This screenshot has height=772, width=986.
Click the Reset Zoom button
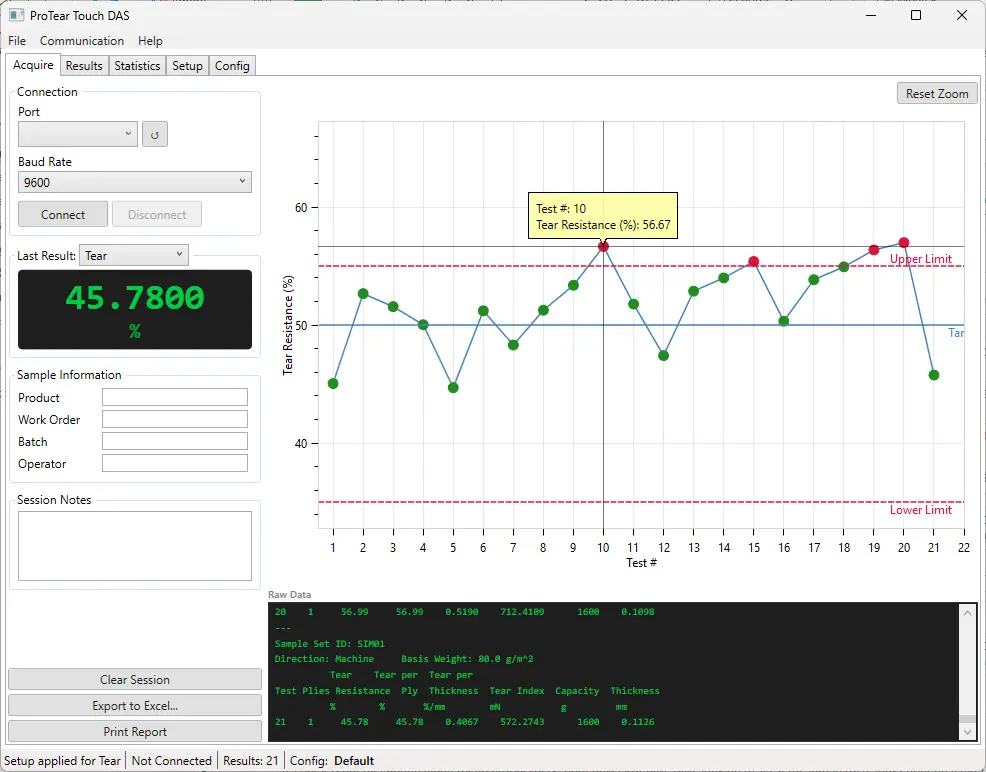pyautogui.click(x=937, y=94)
